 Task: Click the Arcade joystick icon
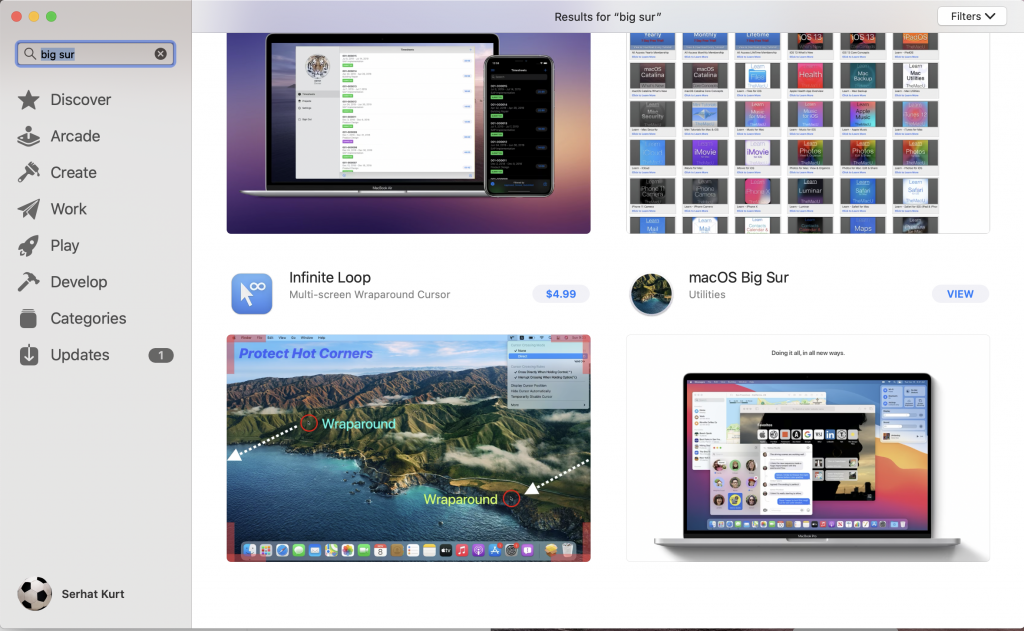pos(28,136)
